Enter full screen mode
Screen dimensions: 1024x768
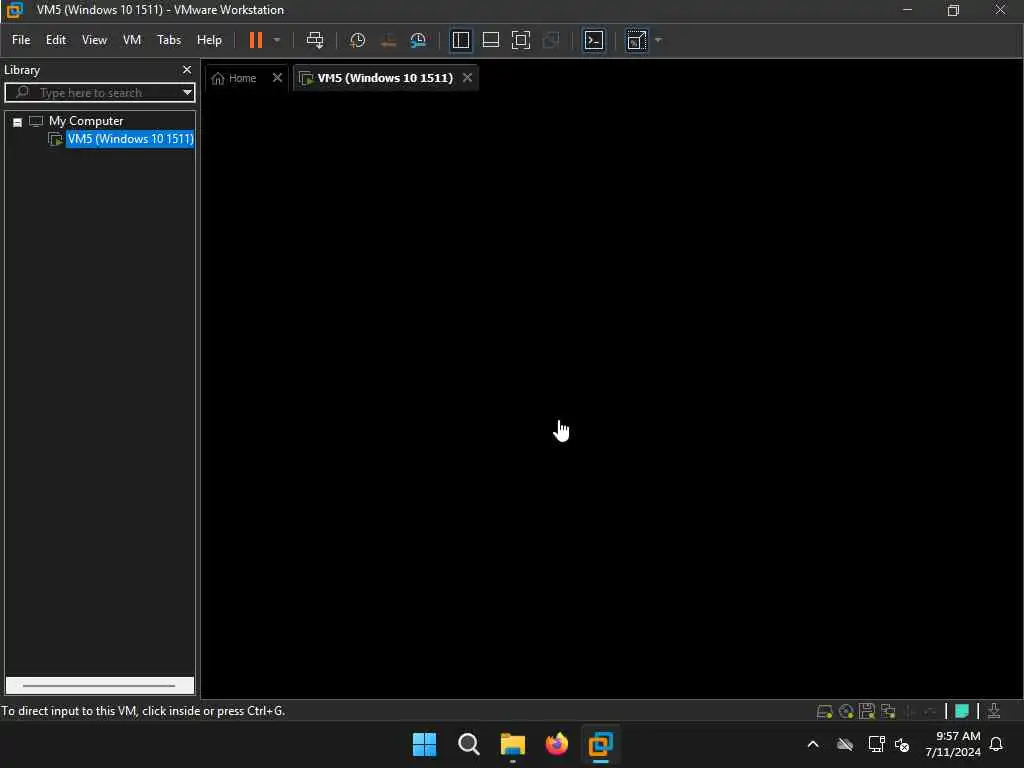[x=520, y=40]
